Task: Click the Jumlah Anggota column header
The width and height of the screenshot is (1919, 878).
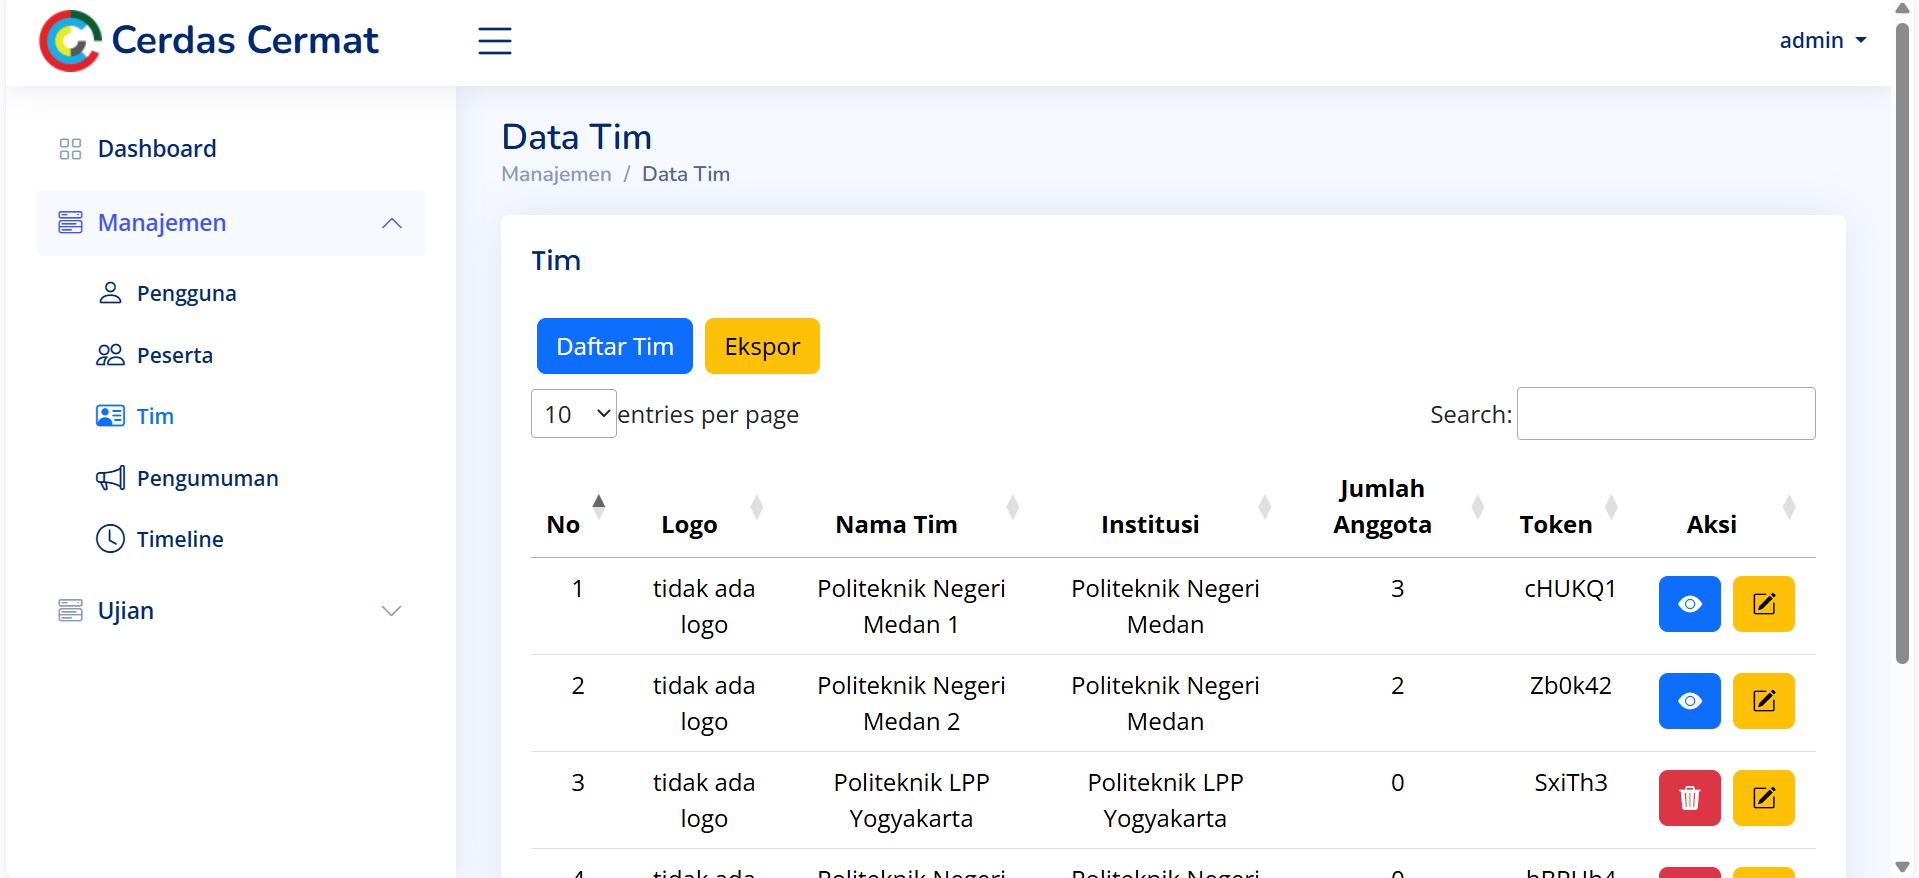Action: click(1382, 507)
